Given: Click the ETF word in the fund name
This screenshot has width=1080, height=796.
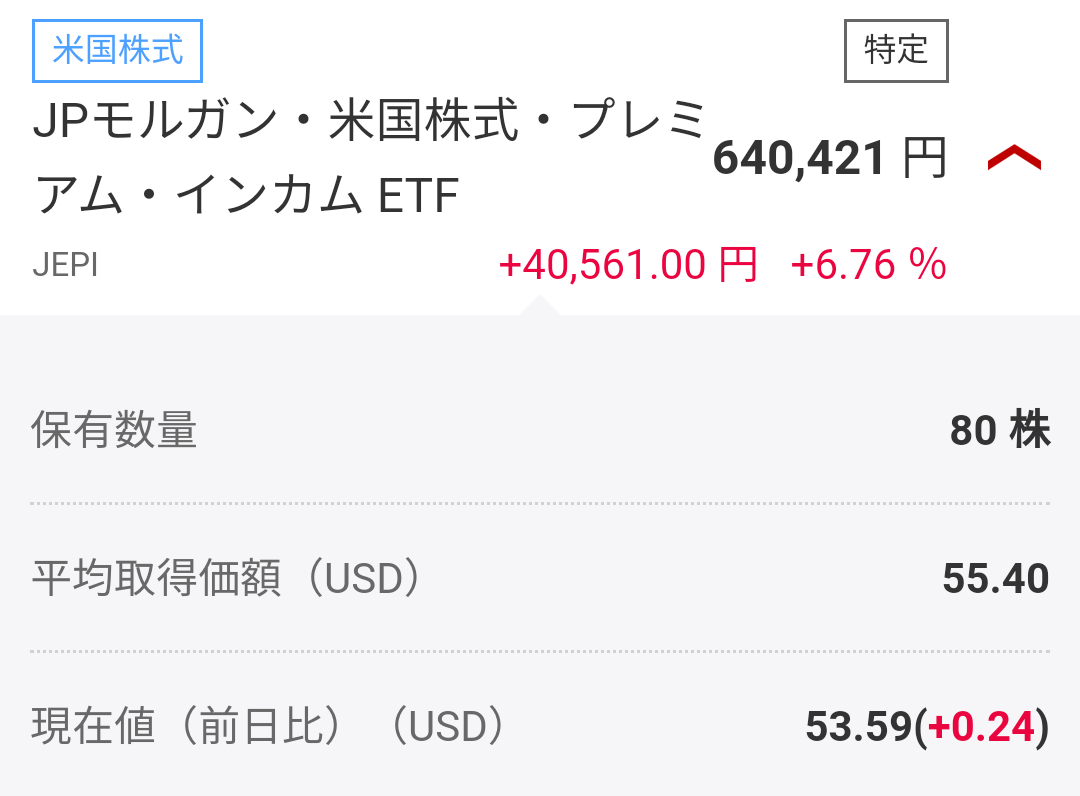Looking at the screenshot, I should click(x=418, y=197).
